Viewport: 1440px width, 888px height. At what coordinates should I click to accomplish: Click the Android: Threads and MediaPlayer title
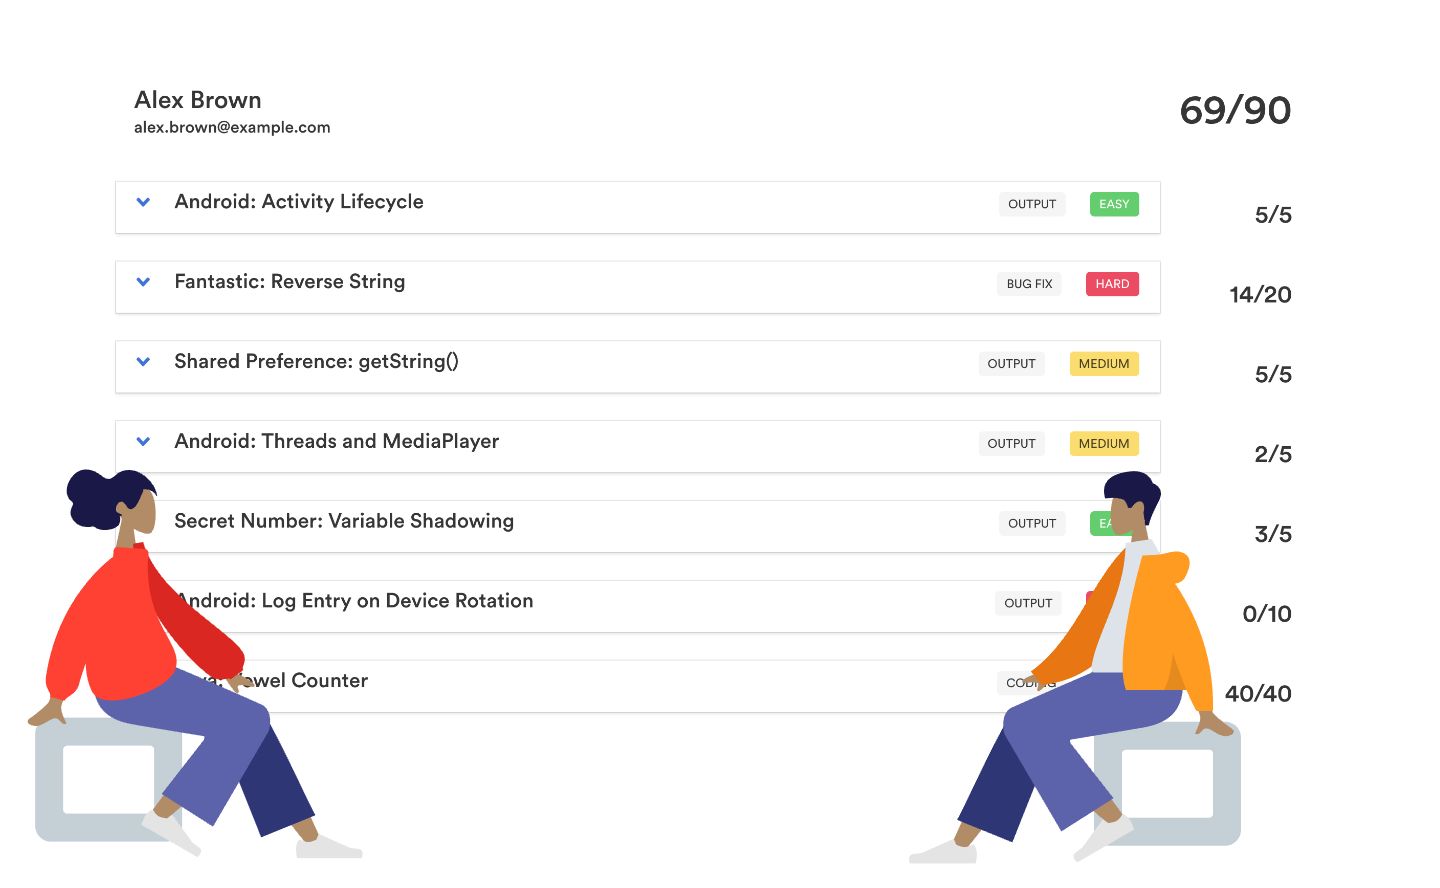pyautogui.click(x=337, y=442)
